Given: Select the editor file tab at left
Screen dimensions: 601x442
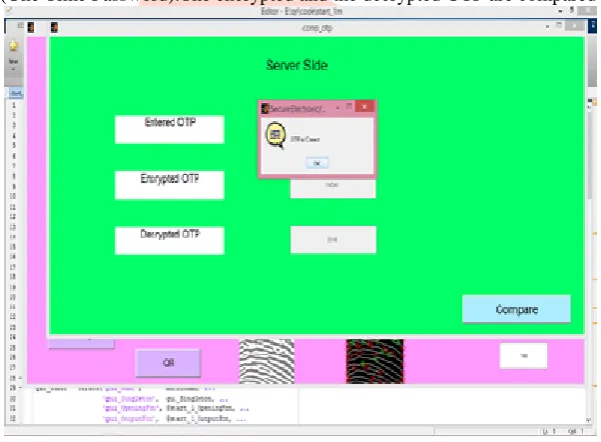Looking at the screenshot, I should click(x=16, y=93).
